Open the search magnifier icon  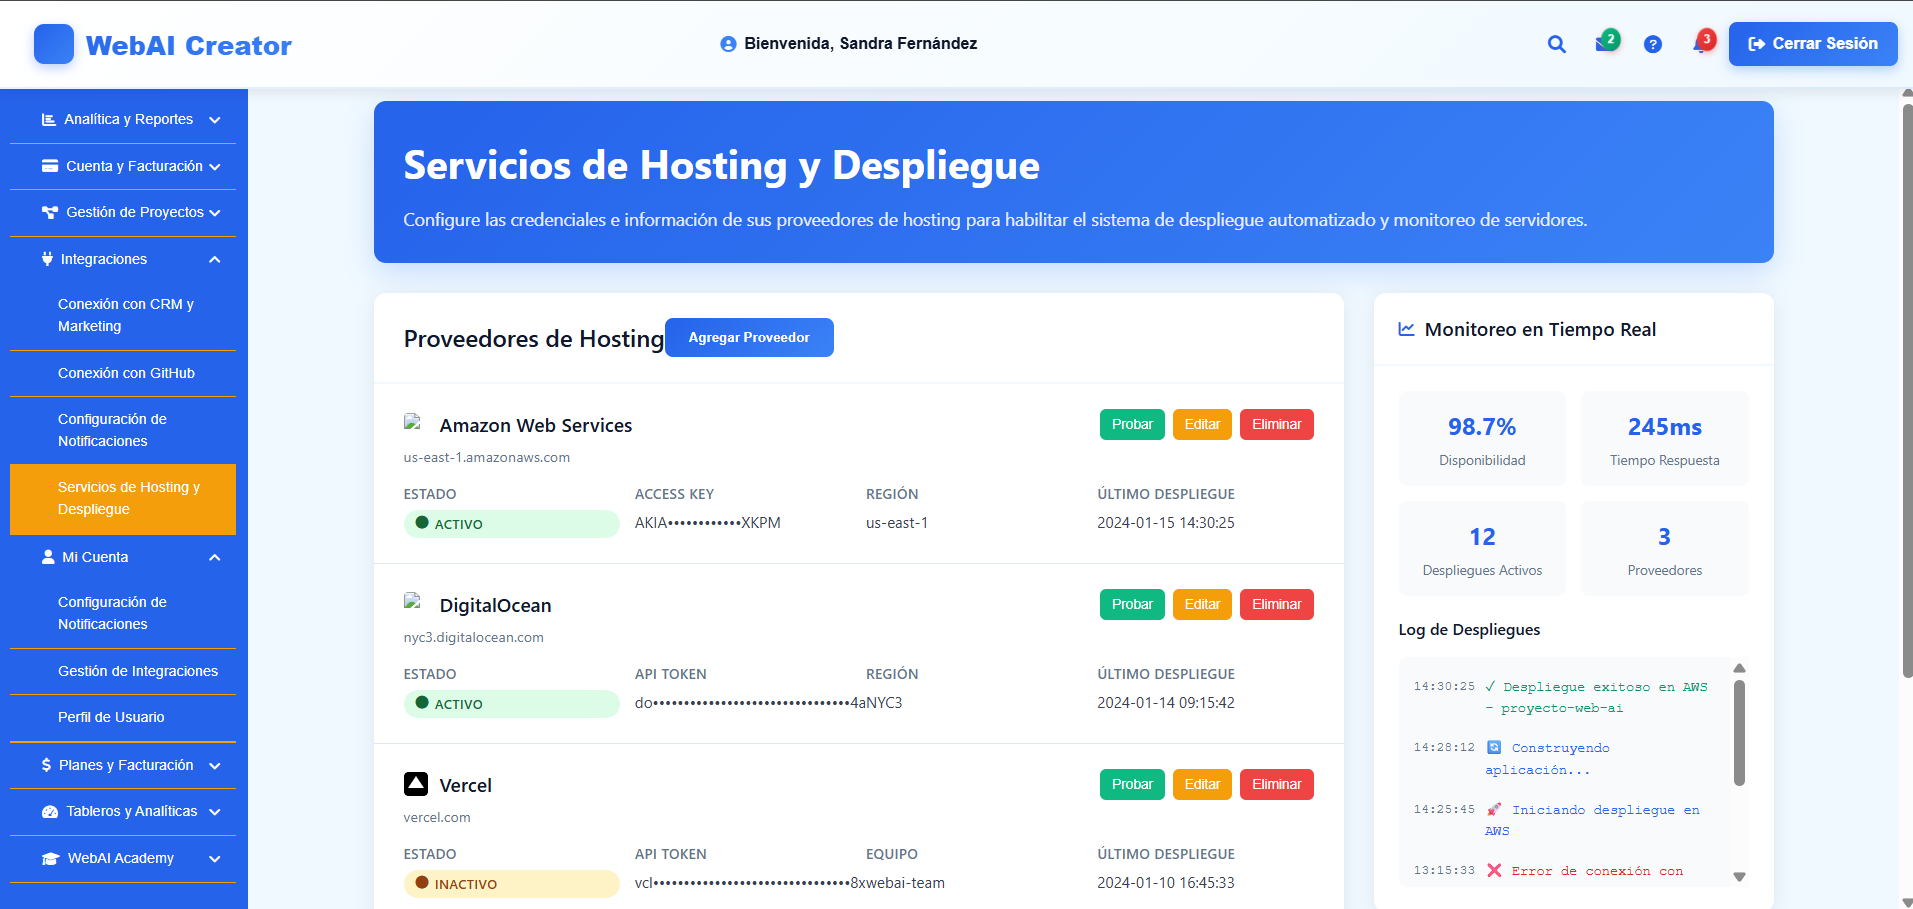click(x=1556, y=44)
